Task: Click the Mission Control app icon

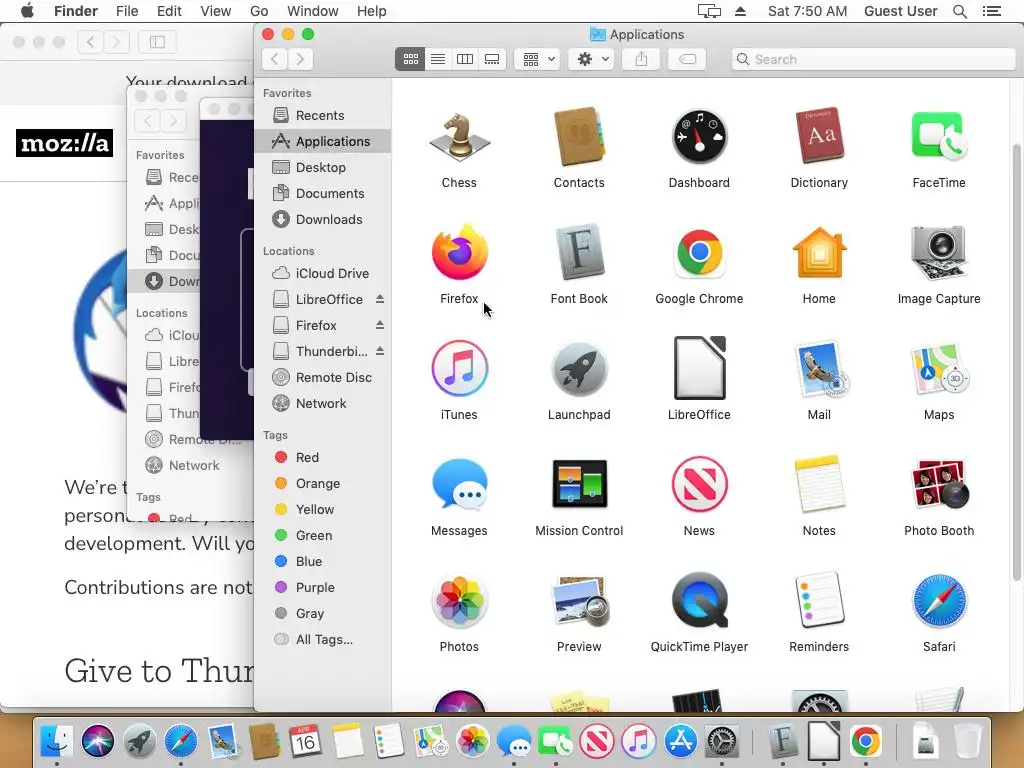Action: 579,484
